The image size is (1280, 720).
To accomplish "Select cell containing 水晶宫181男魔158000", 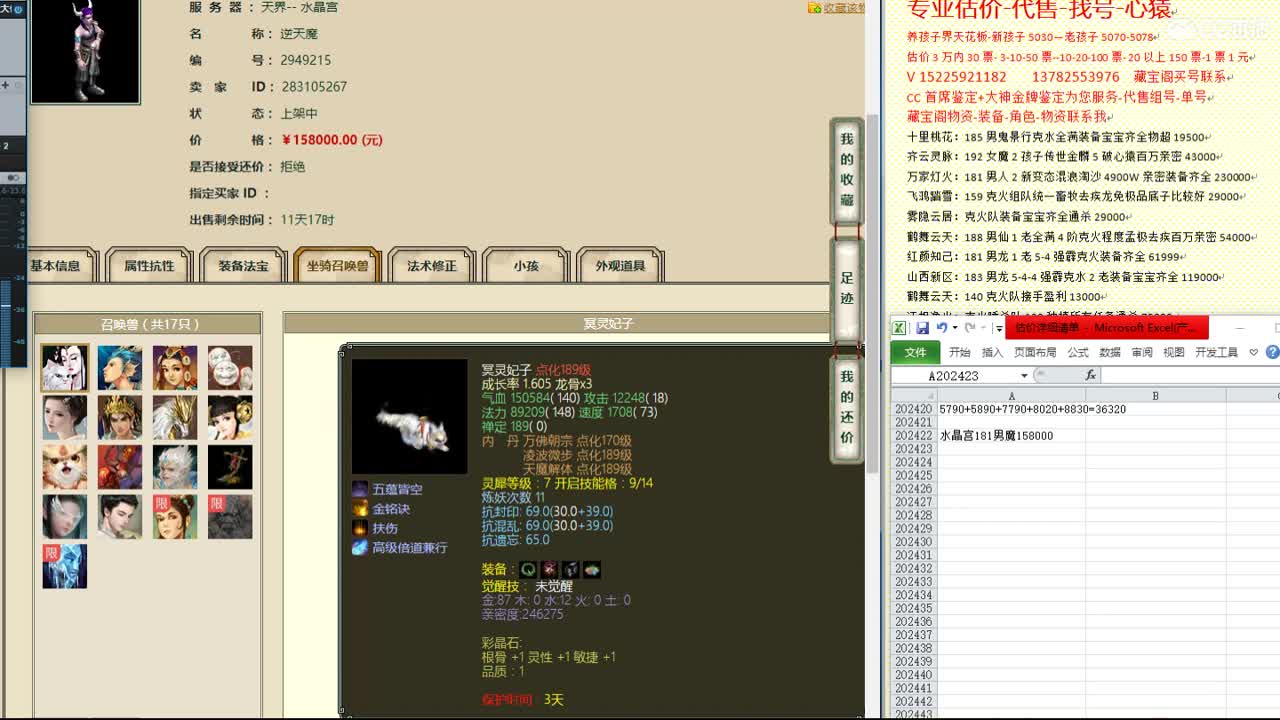I will (x=1011, y=436).
